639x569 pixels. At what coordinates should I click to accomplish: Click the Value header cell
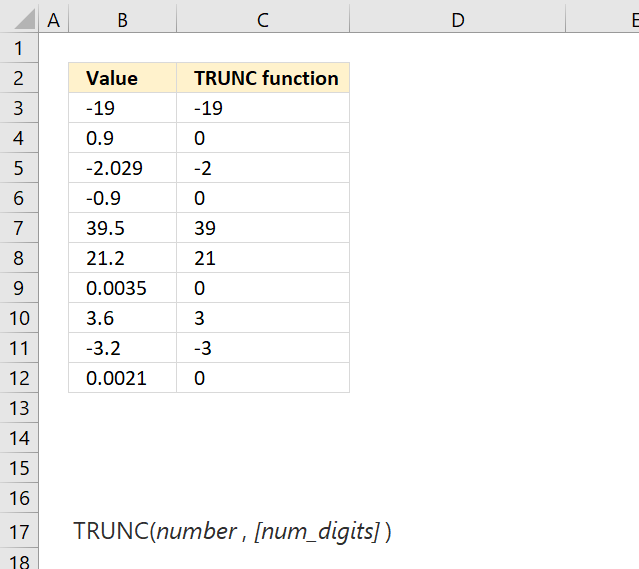pyautogui.click(x=123, y=78)
